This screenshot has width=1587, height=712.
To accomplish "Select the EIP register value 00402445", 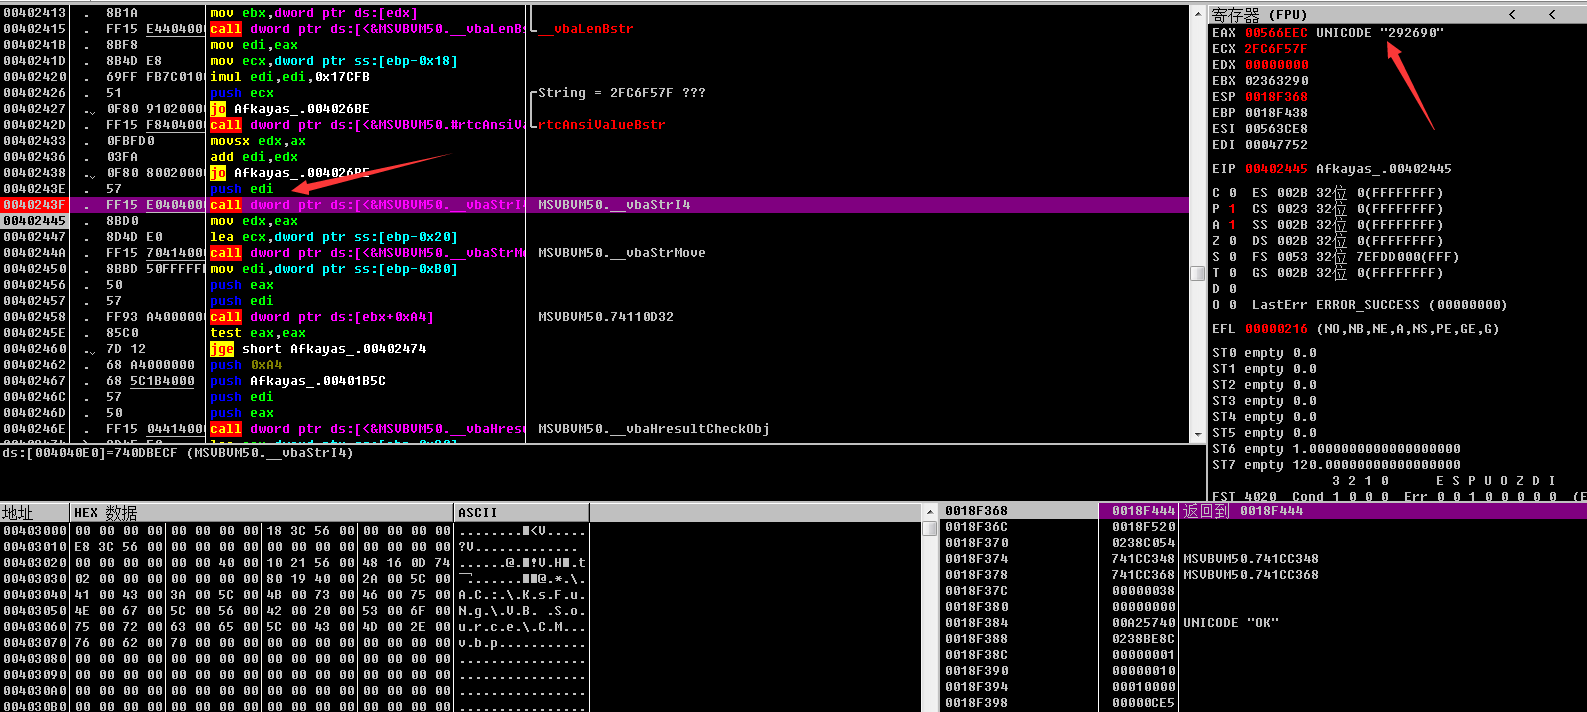I will 1276,169.
